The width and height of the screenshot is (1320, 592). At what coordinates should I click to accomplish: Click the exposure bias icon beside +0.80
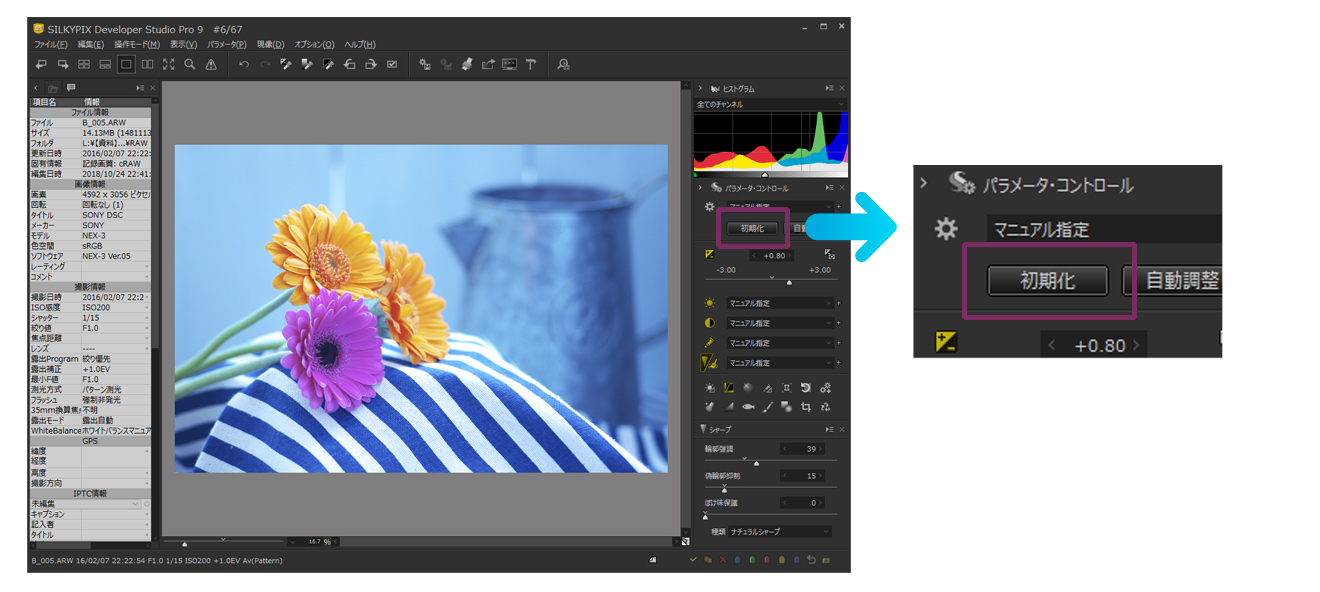tap(710, 256)
